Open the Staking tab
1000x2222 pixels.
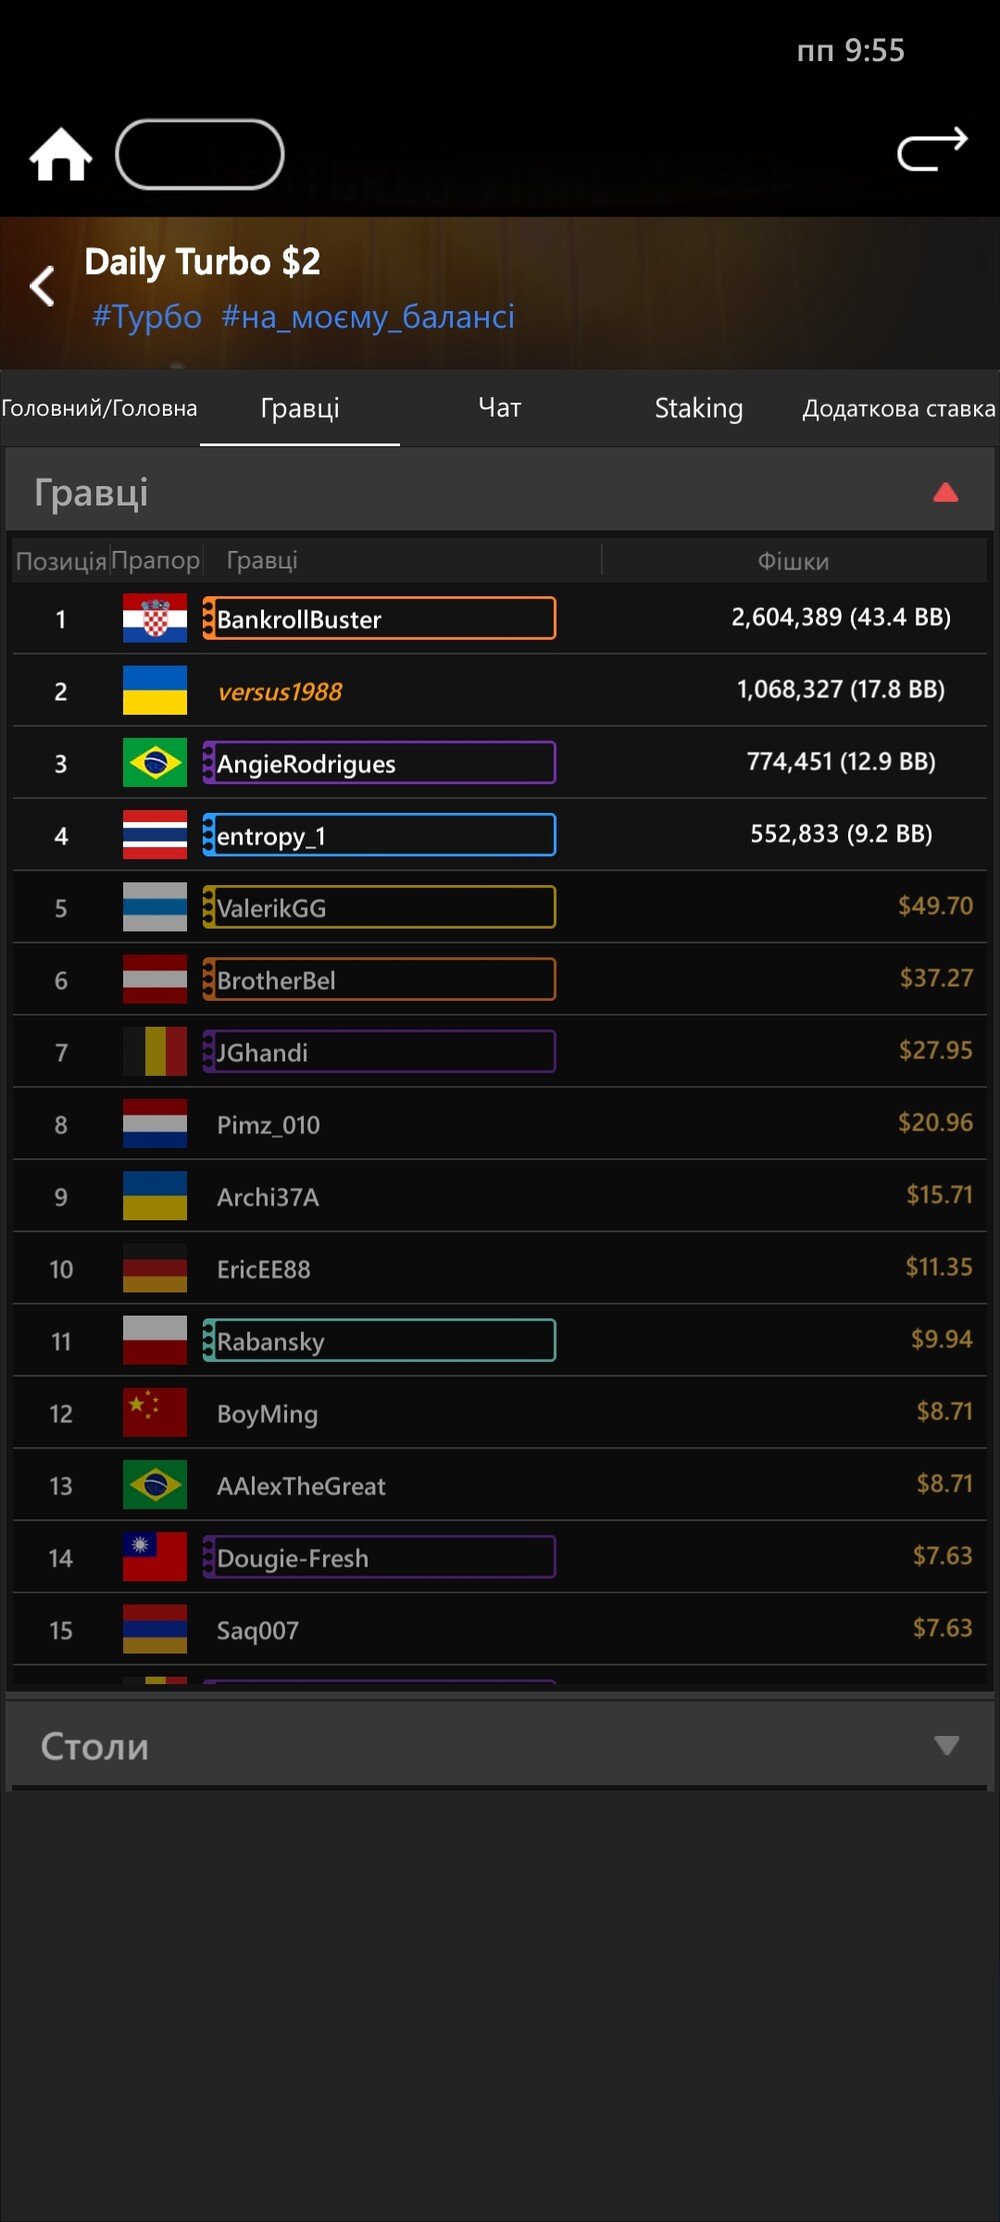(698, 408)
